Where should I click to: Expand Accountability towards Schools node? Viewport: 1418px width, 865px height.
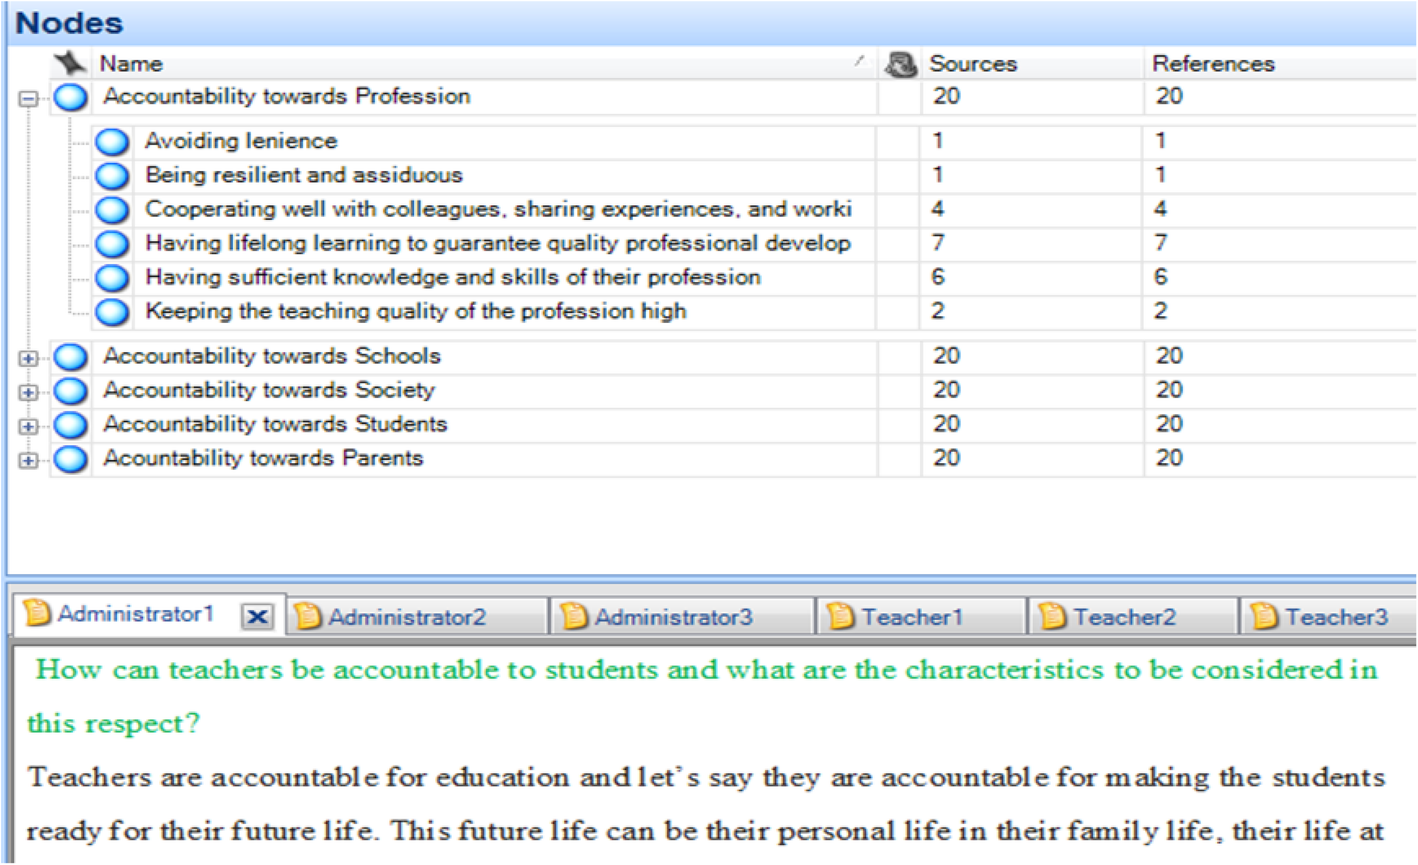[x=28, y=359]
